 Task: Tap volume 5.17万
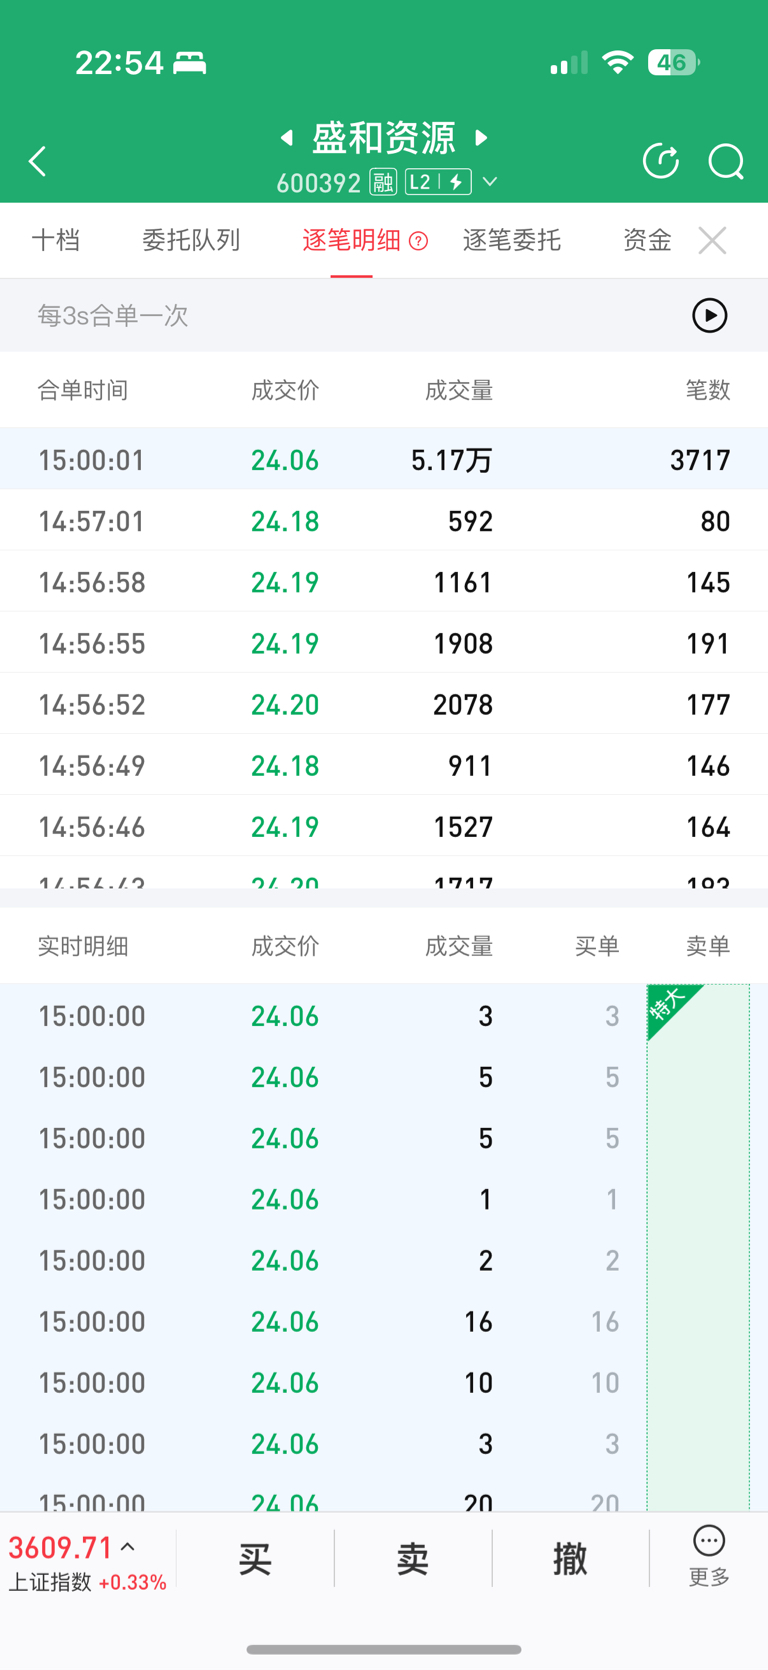[x=452, y=460]
